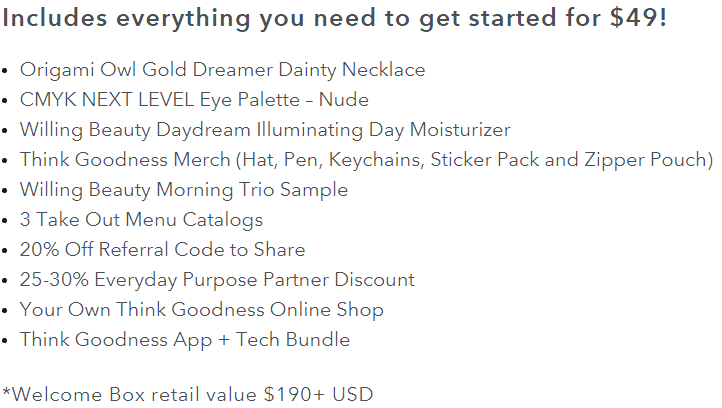The width and height of the screenshot is (722, 408).
Task: Click 'CMYK NEXT LEVEL Eye Palette – Nude' item
Action: pos(194,100)
